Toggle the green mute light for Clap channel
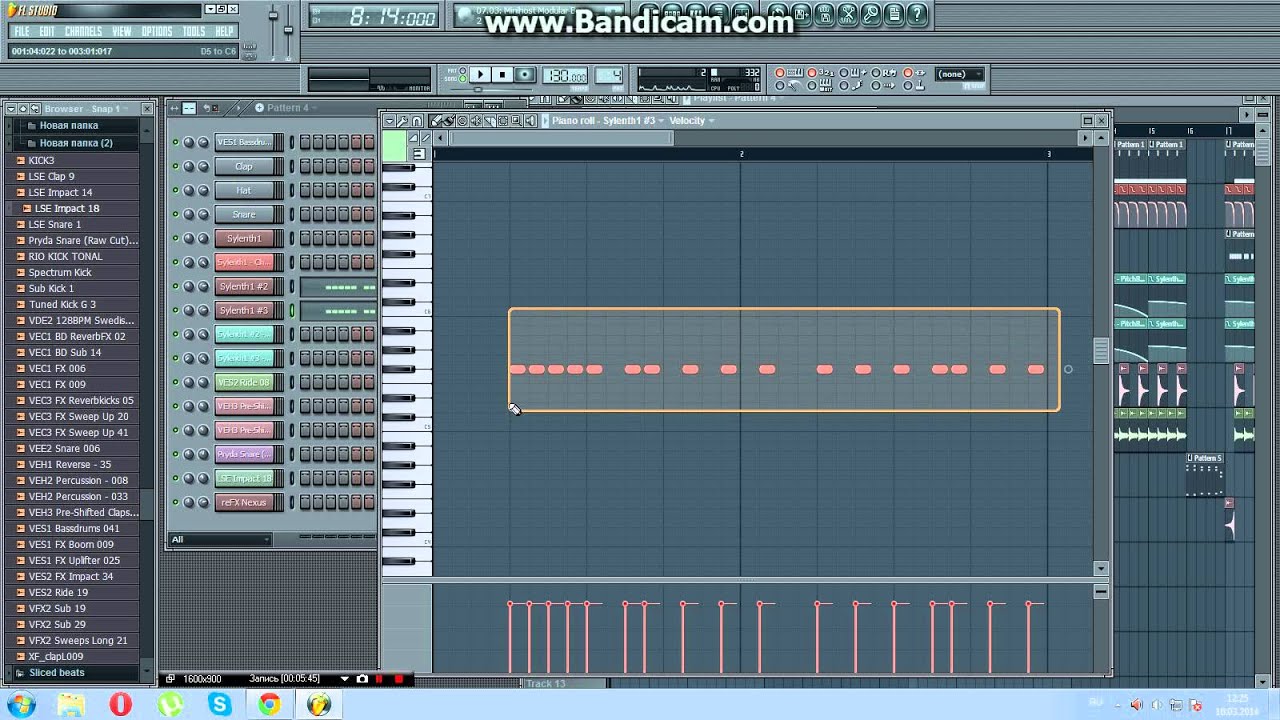1280x720 pixels. [175, 167]
